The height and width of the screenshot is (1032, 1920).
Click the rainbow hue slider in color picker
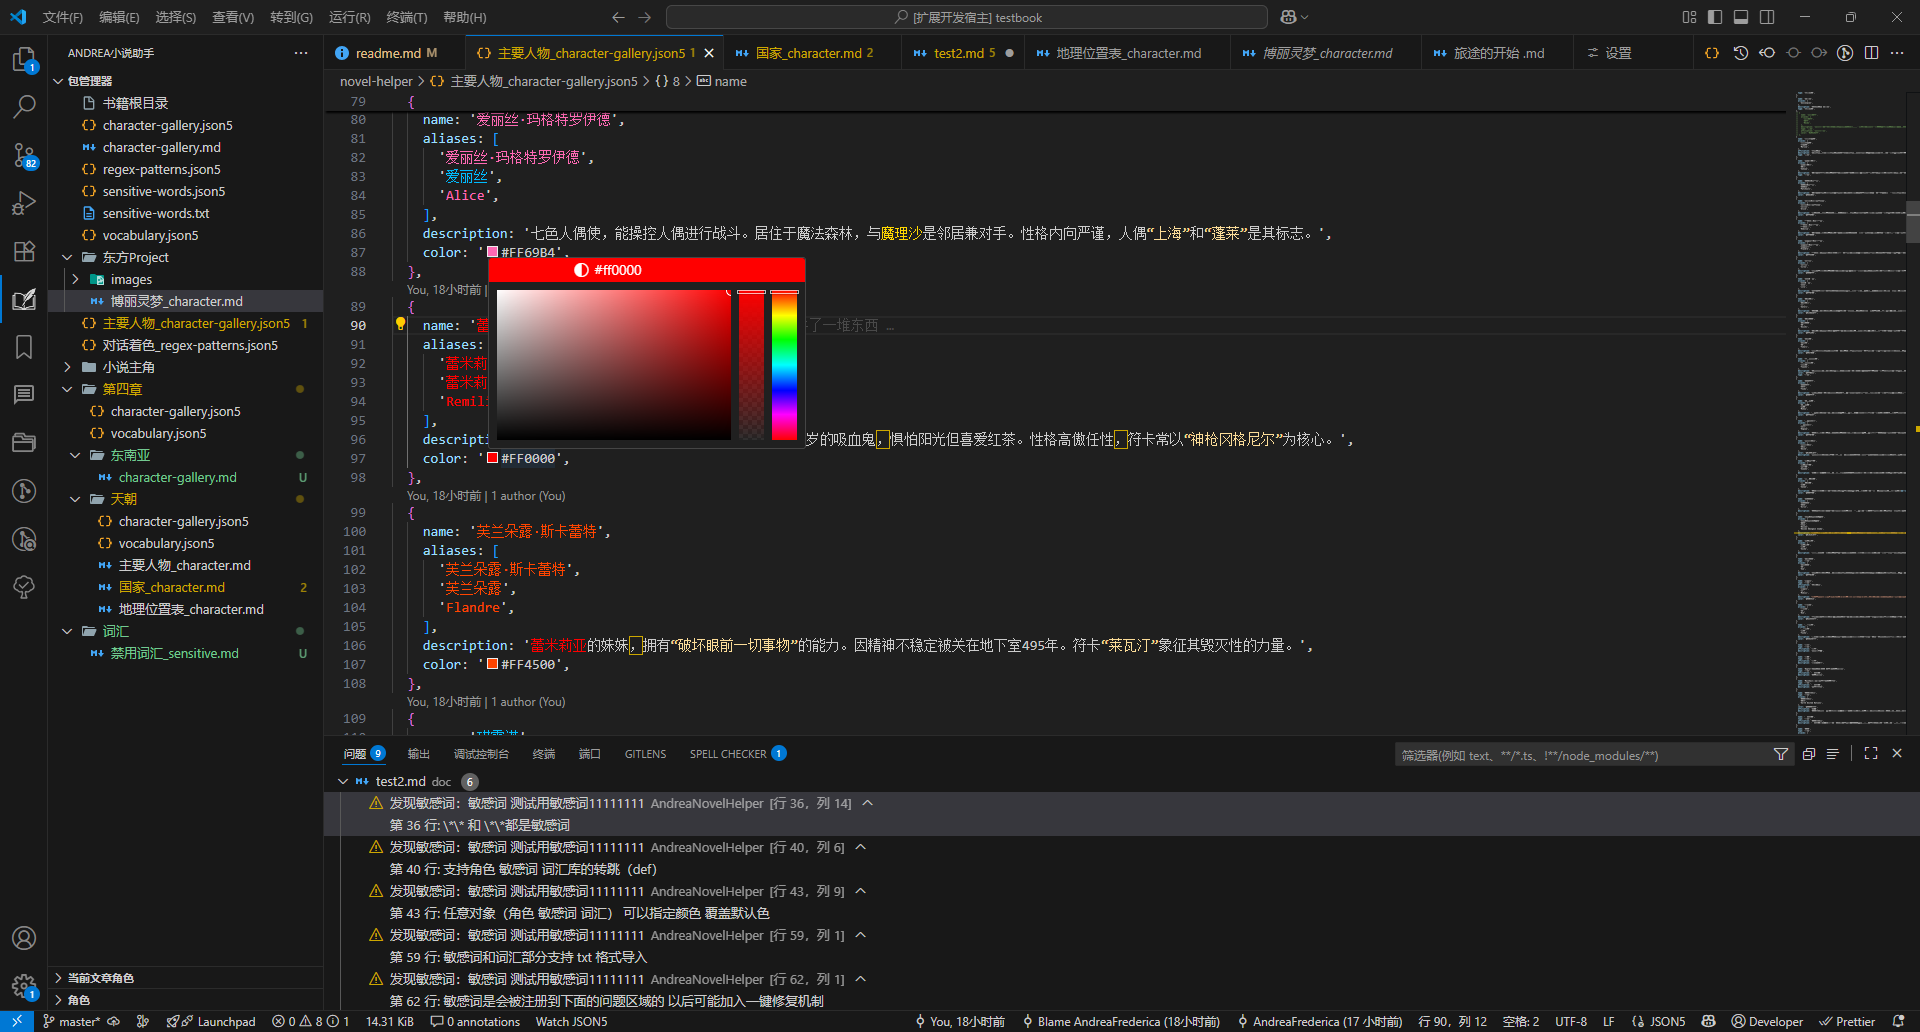[x=784, y=365]
